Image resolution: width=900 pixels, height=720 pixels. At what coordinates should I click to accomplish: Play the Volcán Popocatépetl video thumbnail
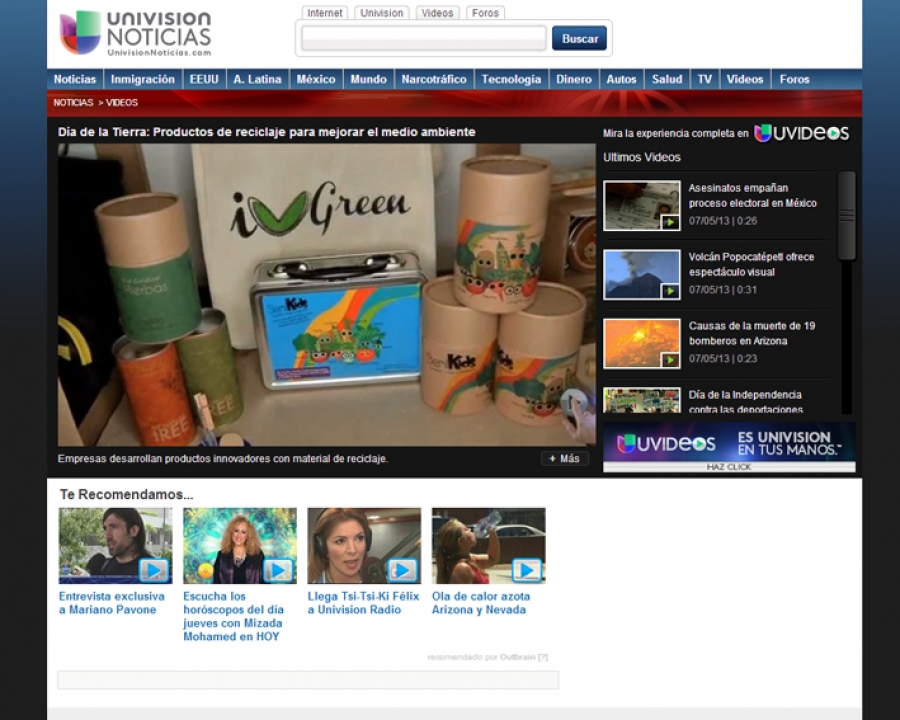pyautogui.click(x=641, y=275)
